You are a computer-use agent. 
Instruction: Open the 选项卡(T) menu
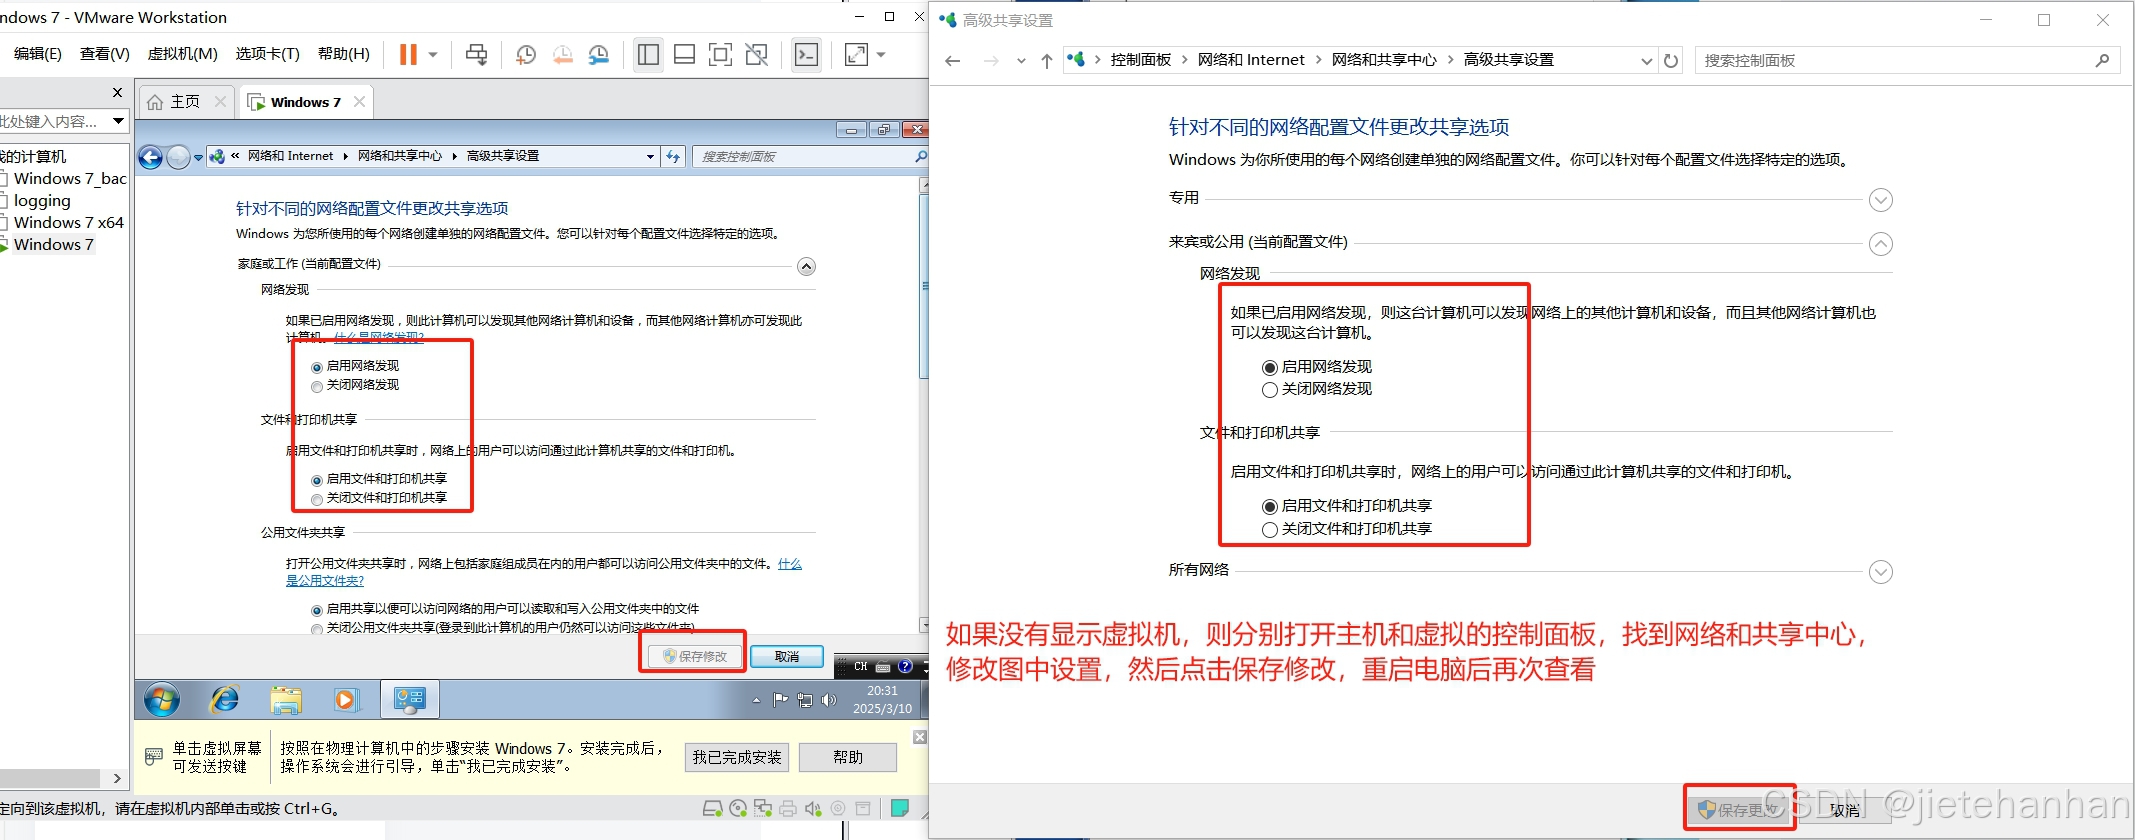coord(267,54)
